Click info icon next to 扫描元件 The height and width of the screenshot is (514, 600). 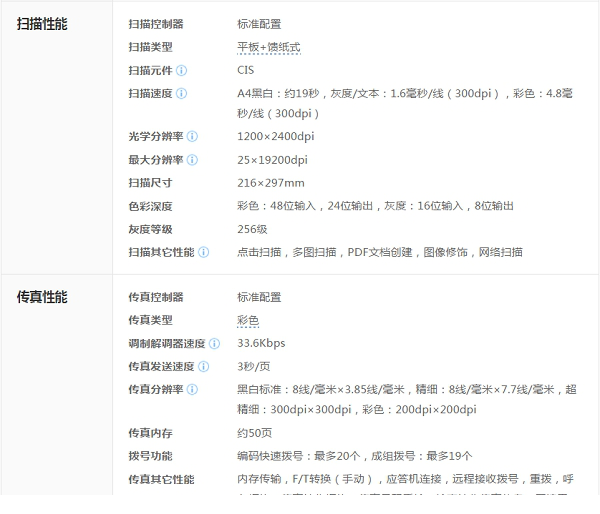coord(181,70)
